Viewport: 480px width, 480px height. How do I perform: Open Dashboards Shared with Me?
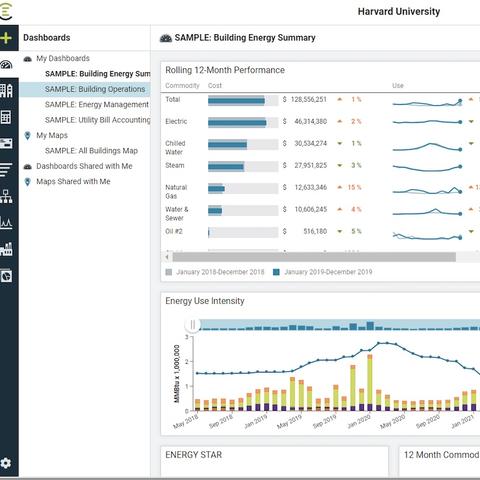(x=84, y=166)
